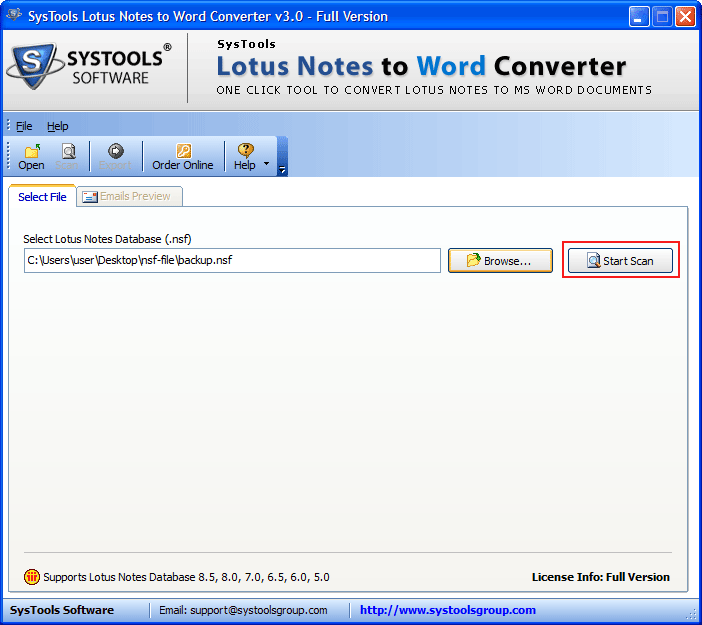Open the File menu
Image resolution: width=702 pixels, height=625 pixels.
click(24, 126)
